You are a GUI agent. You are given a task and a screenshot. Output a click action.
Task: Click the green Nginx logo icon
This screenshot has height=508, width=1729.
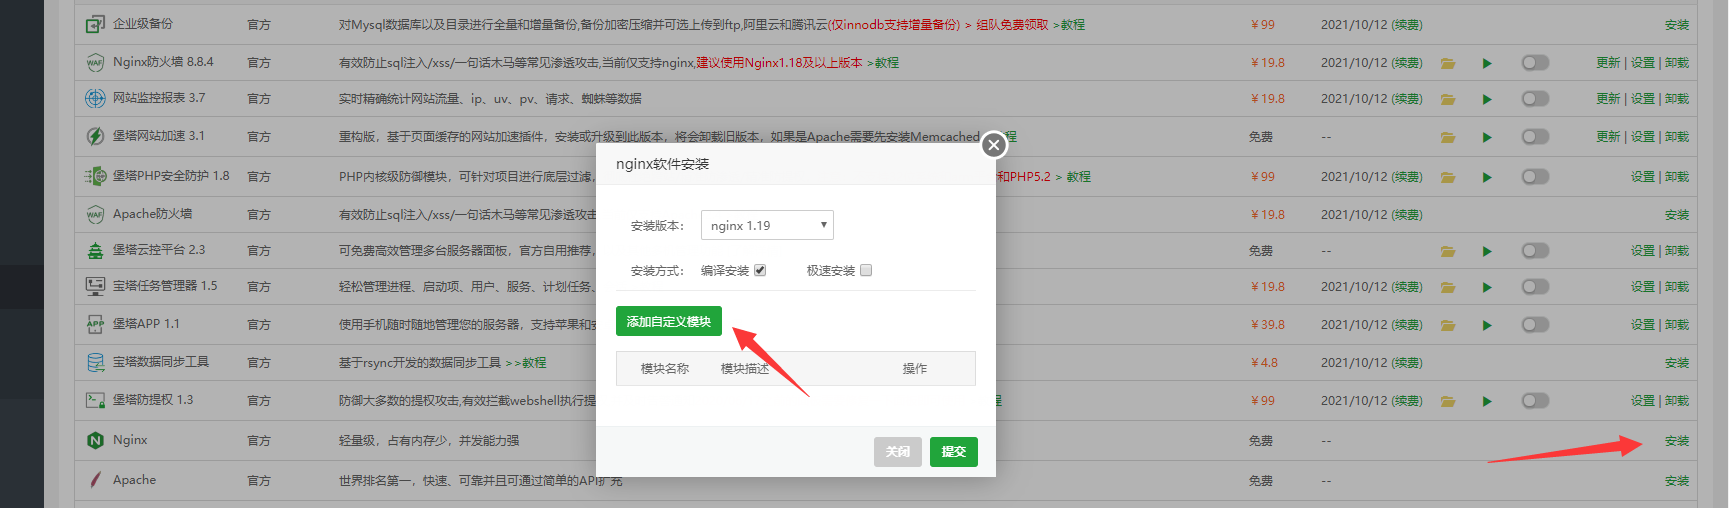95,440
